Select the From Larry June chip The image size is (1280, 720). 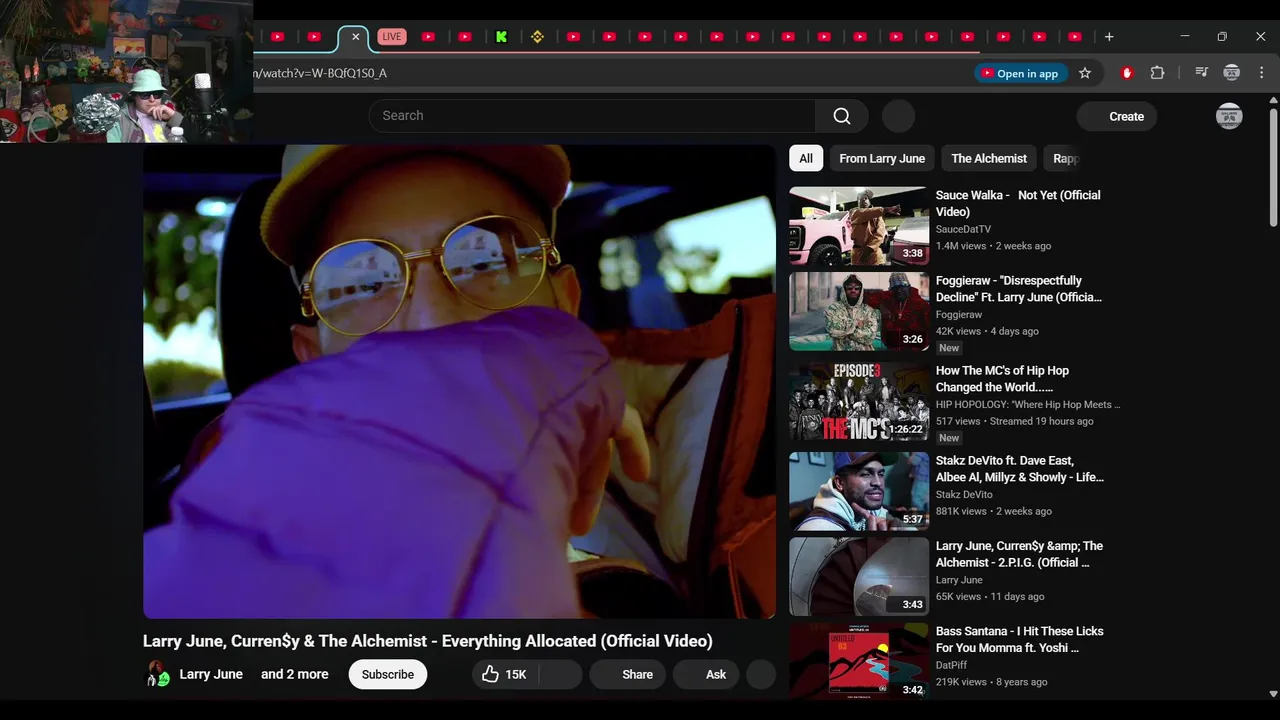(x=882, y=158)
